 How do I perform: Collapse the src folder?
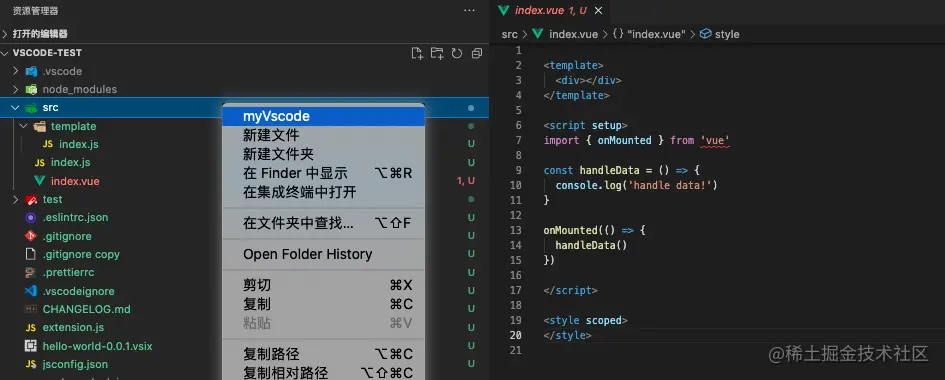16,108
